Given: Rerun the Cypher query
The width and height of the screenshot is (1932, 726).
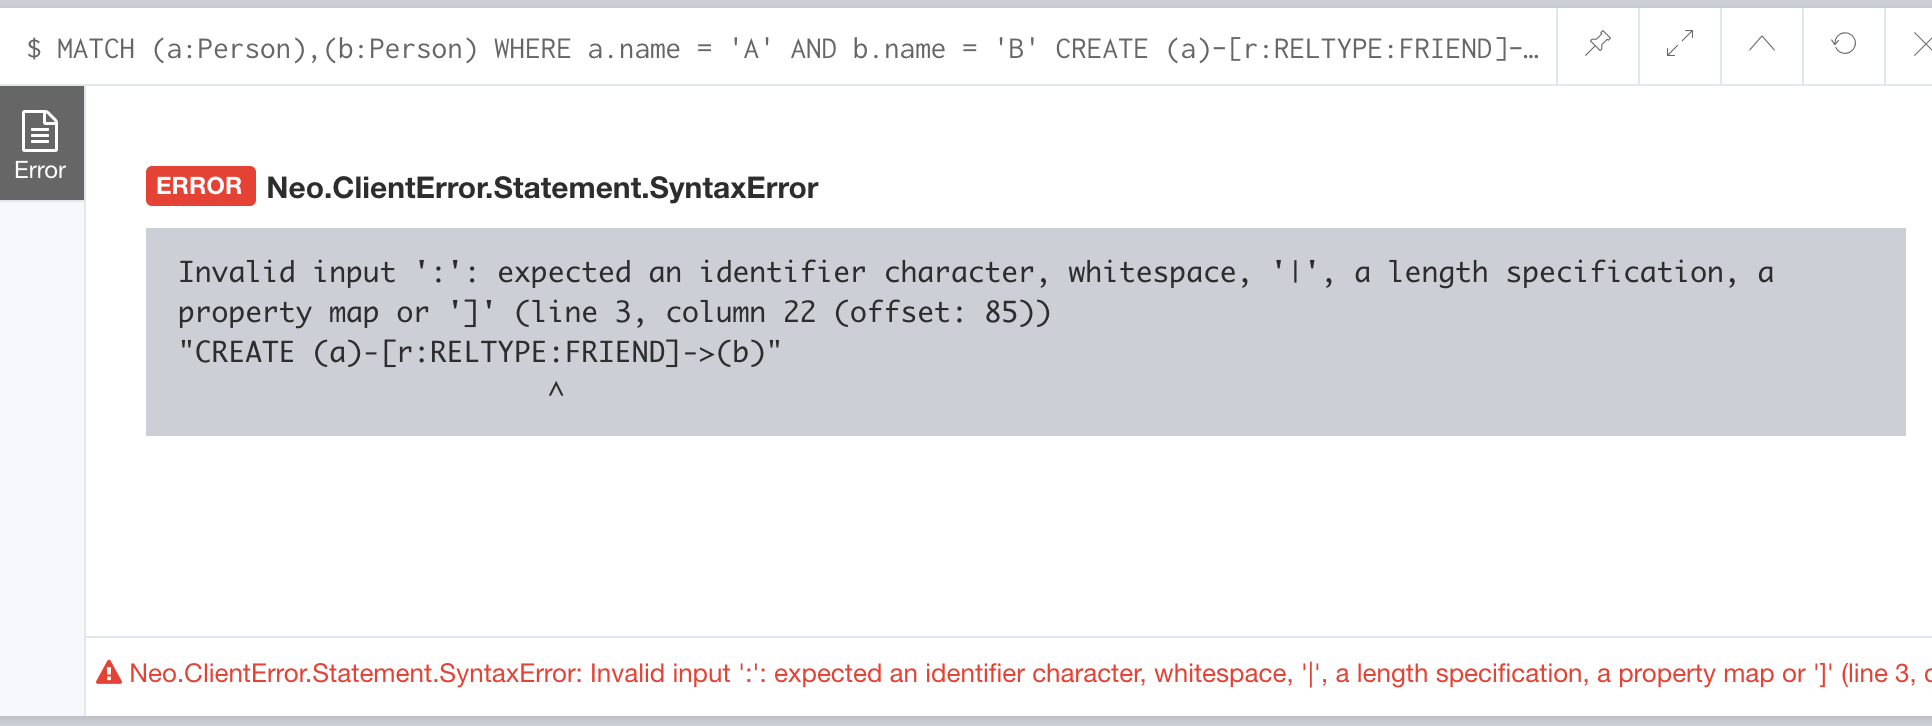Looking at the screenshot, I should pos(1844,44).
